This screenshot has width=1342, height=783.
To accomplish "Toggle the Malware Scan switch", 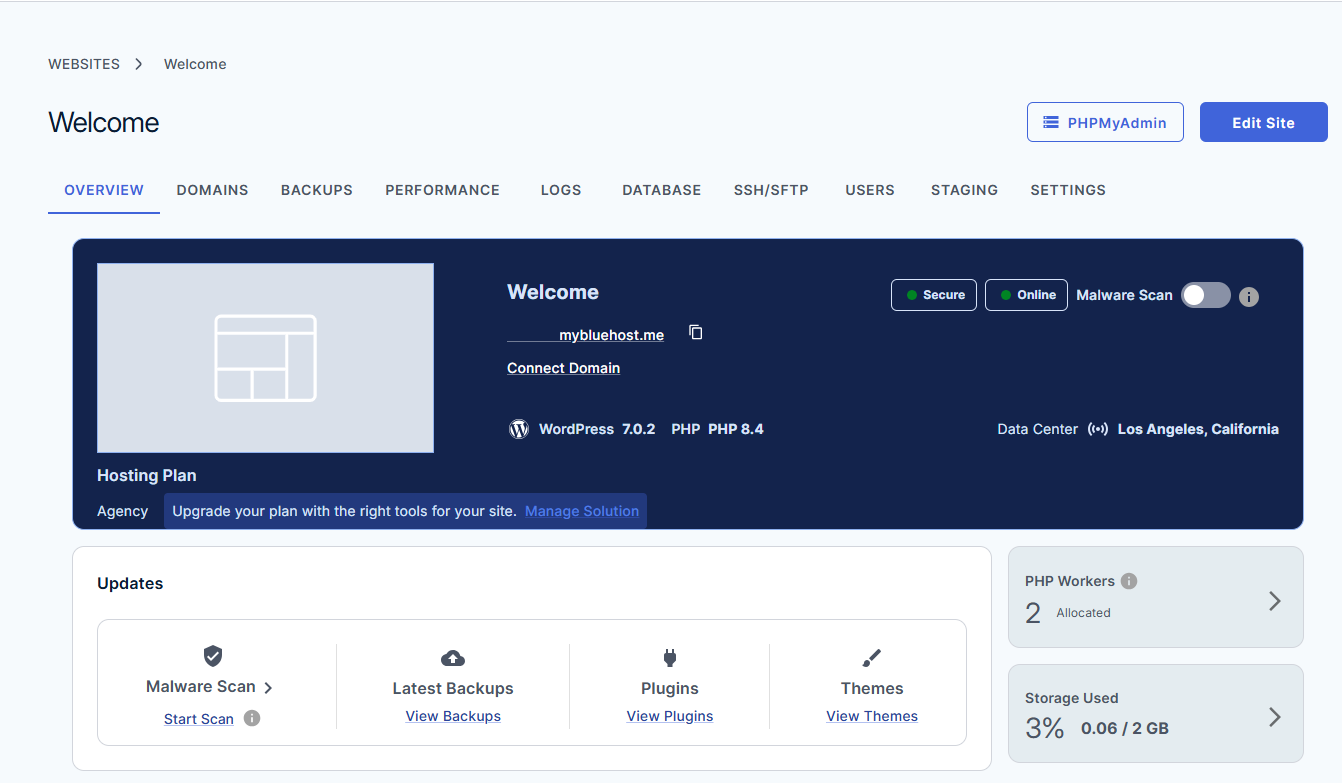I will pos(1206,295).
